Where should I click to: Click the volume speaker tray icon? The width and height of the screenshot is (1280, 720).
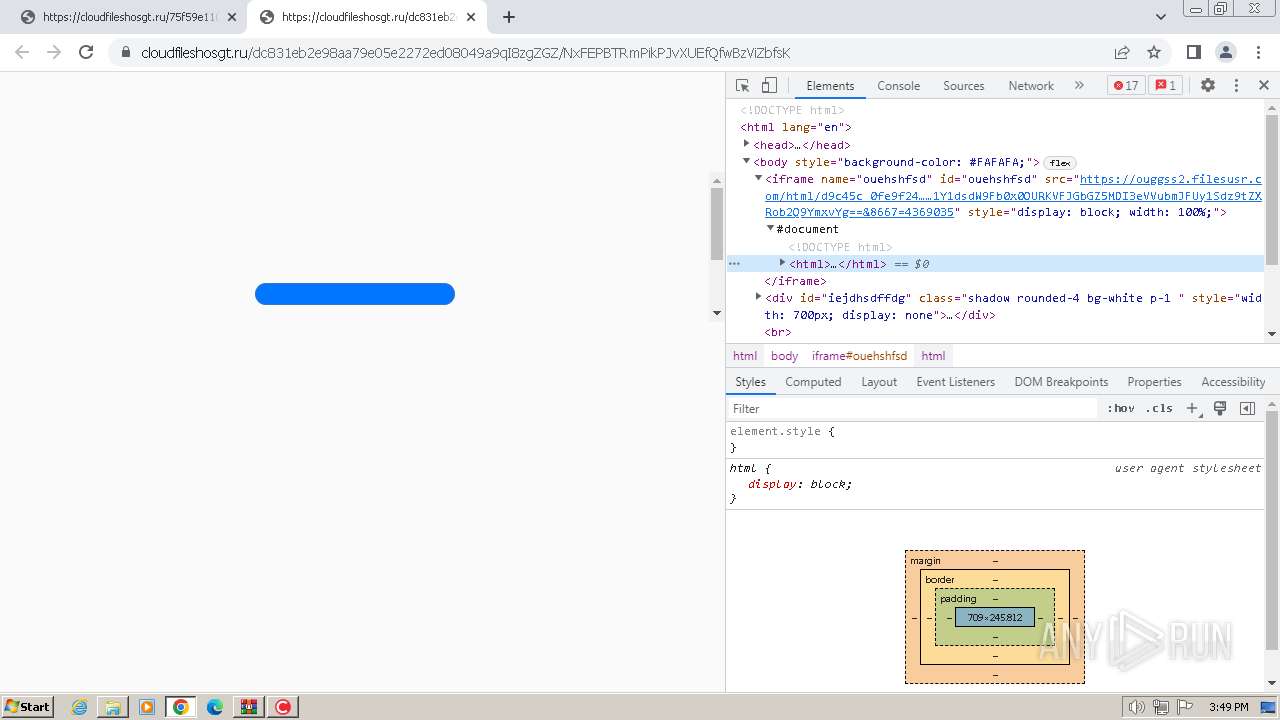(1137, 707)
